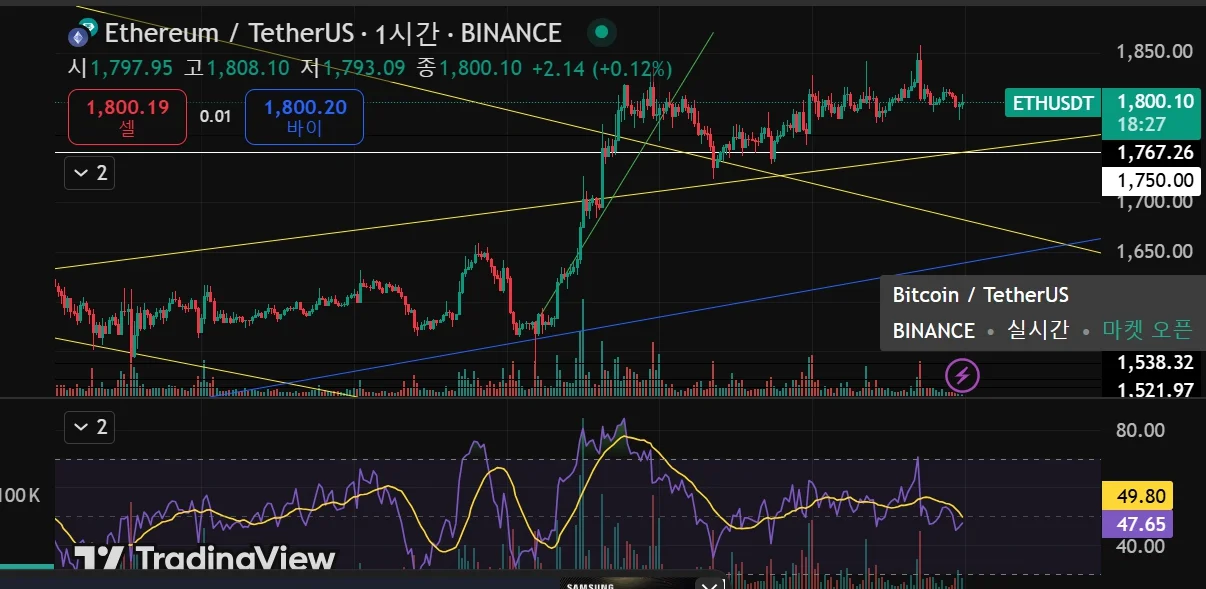Click the Ethereum coin logo icon

(x=79, y=35)
